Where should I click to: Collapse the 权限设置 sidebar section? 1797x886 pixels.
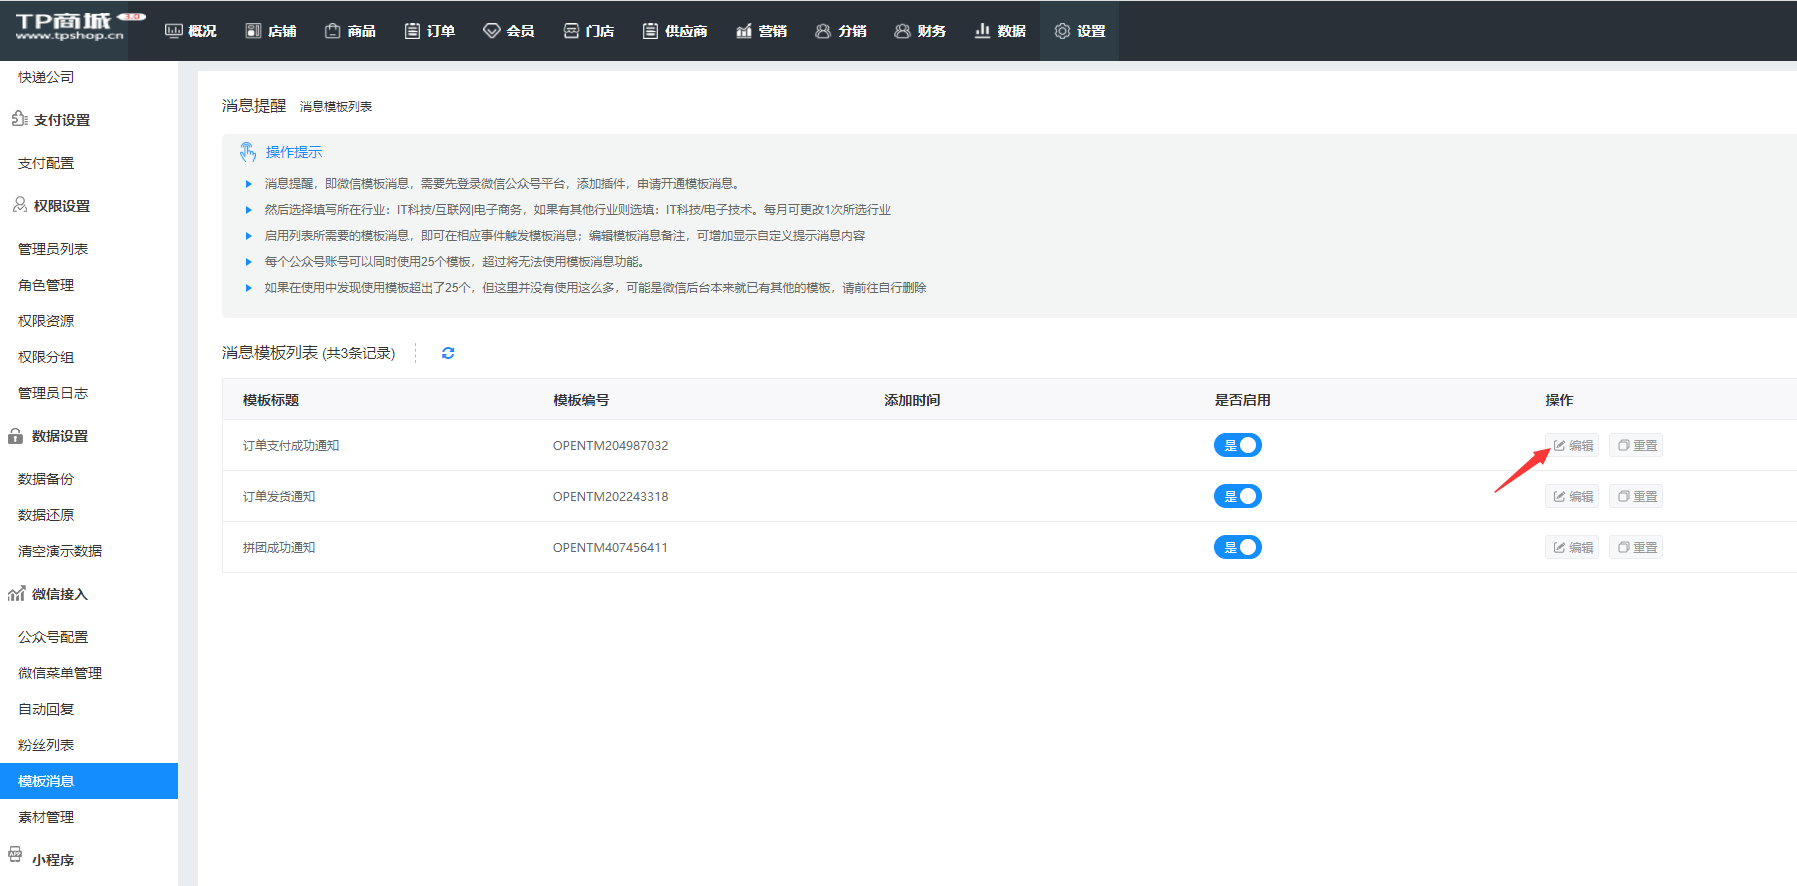click(x=61, y=206)
